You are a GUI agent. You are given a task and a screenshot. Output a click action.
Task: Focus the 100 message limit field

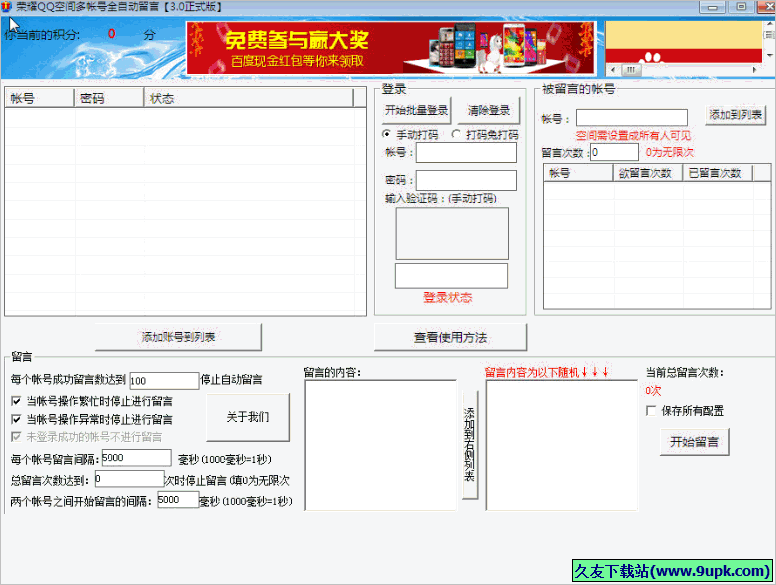click(x=164, y=381)
